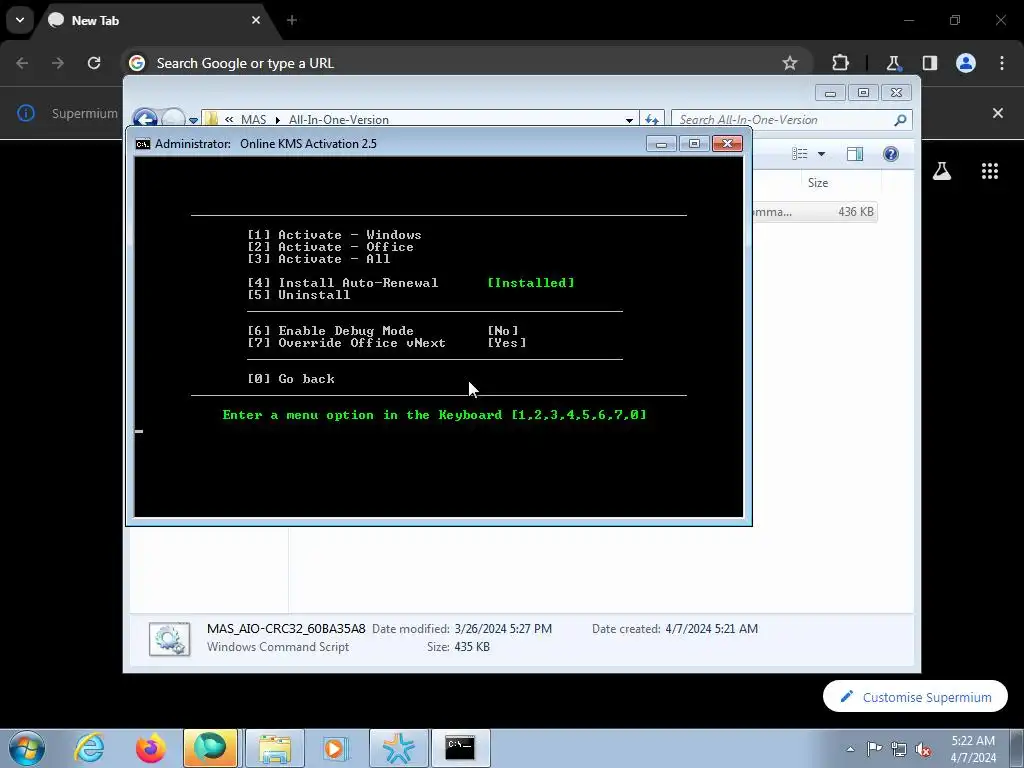Open Windows Explorer taskbar button
This screenshot has width=1024, height=768.
tap(275, 748)
